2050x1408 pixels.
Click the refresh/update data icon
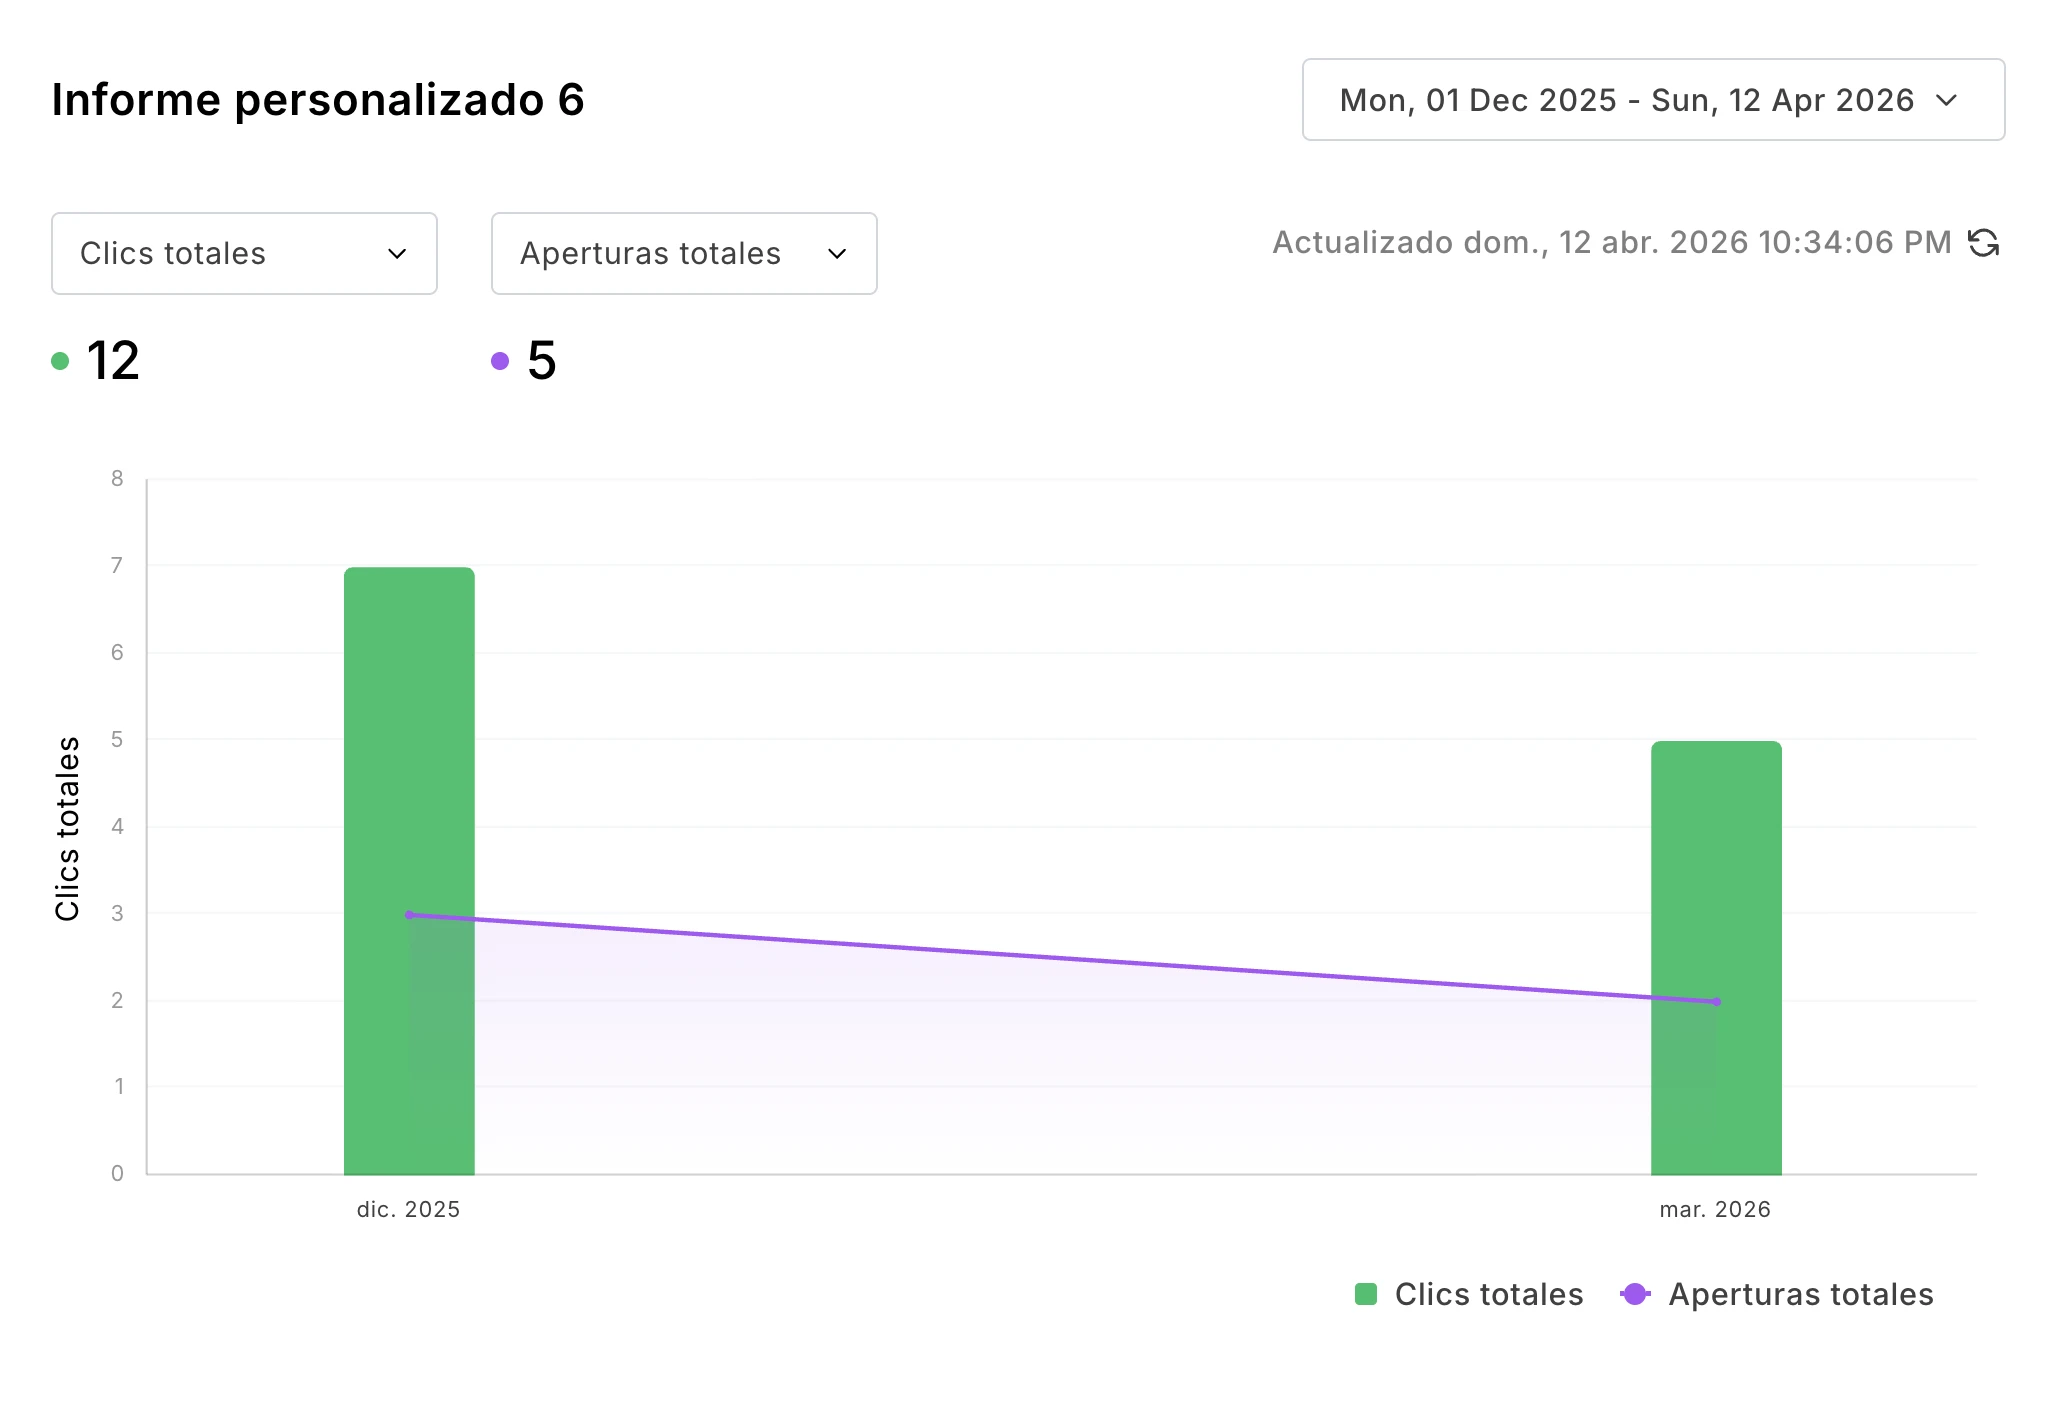[1985, 242]
